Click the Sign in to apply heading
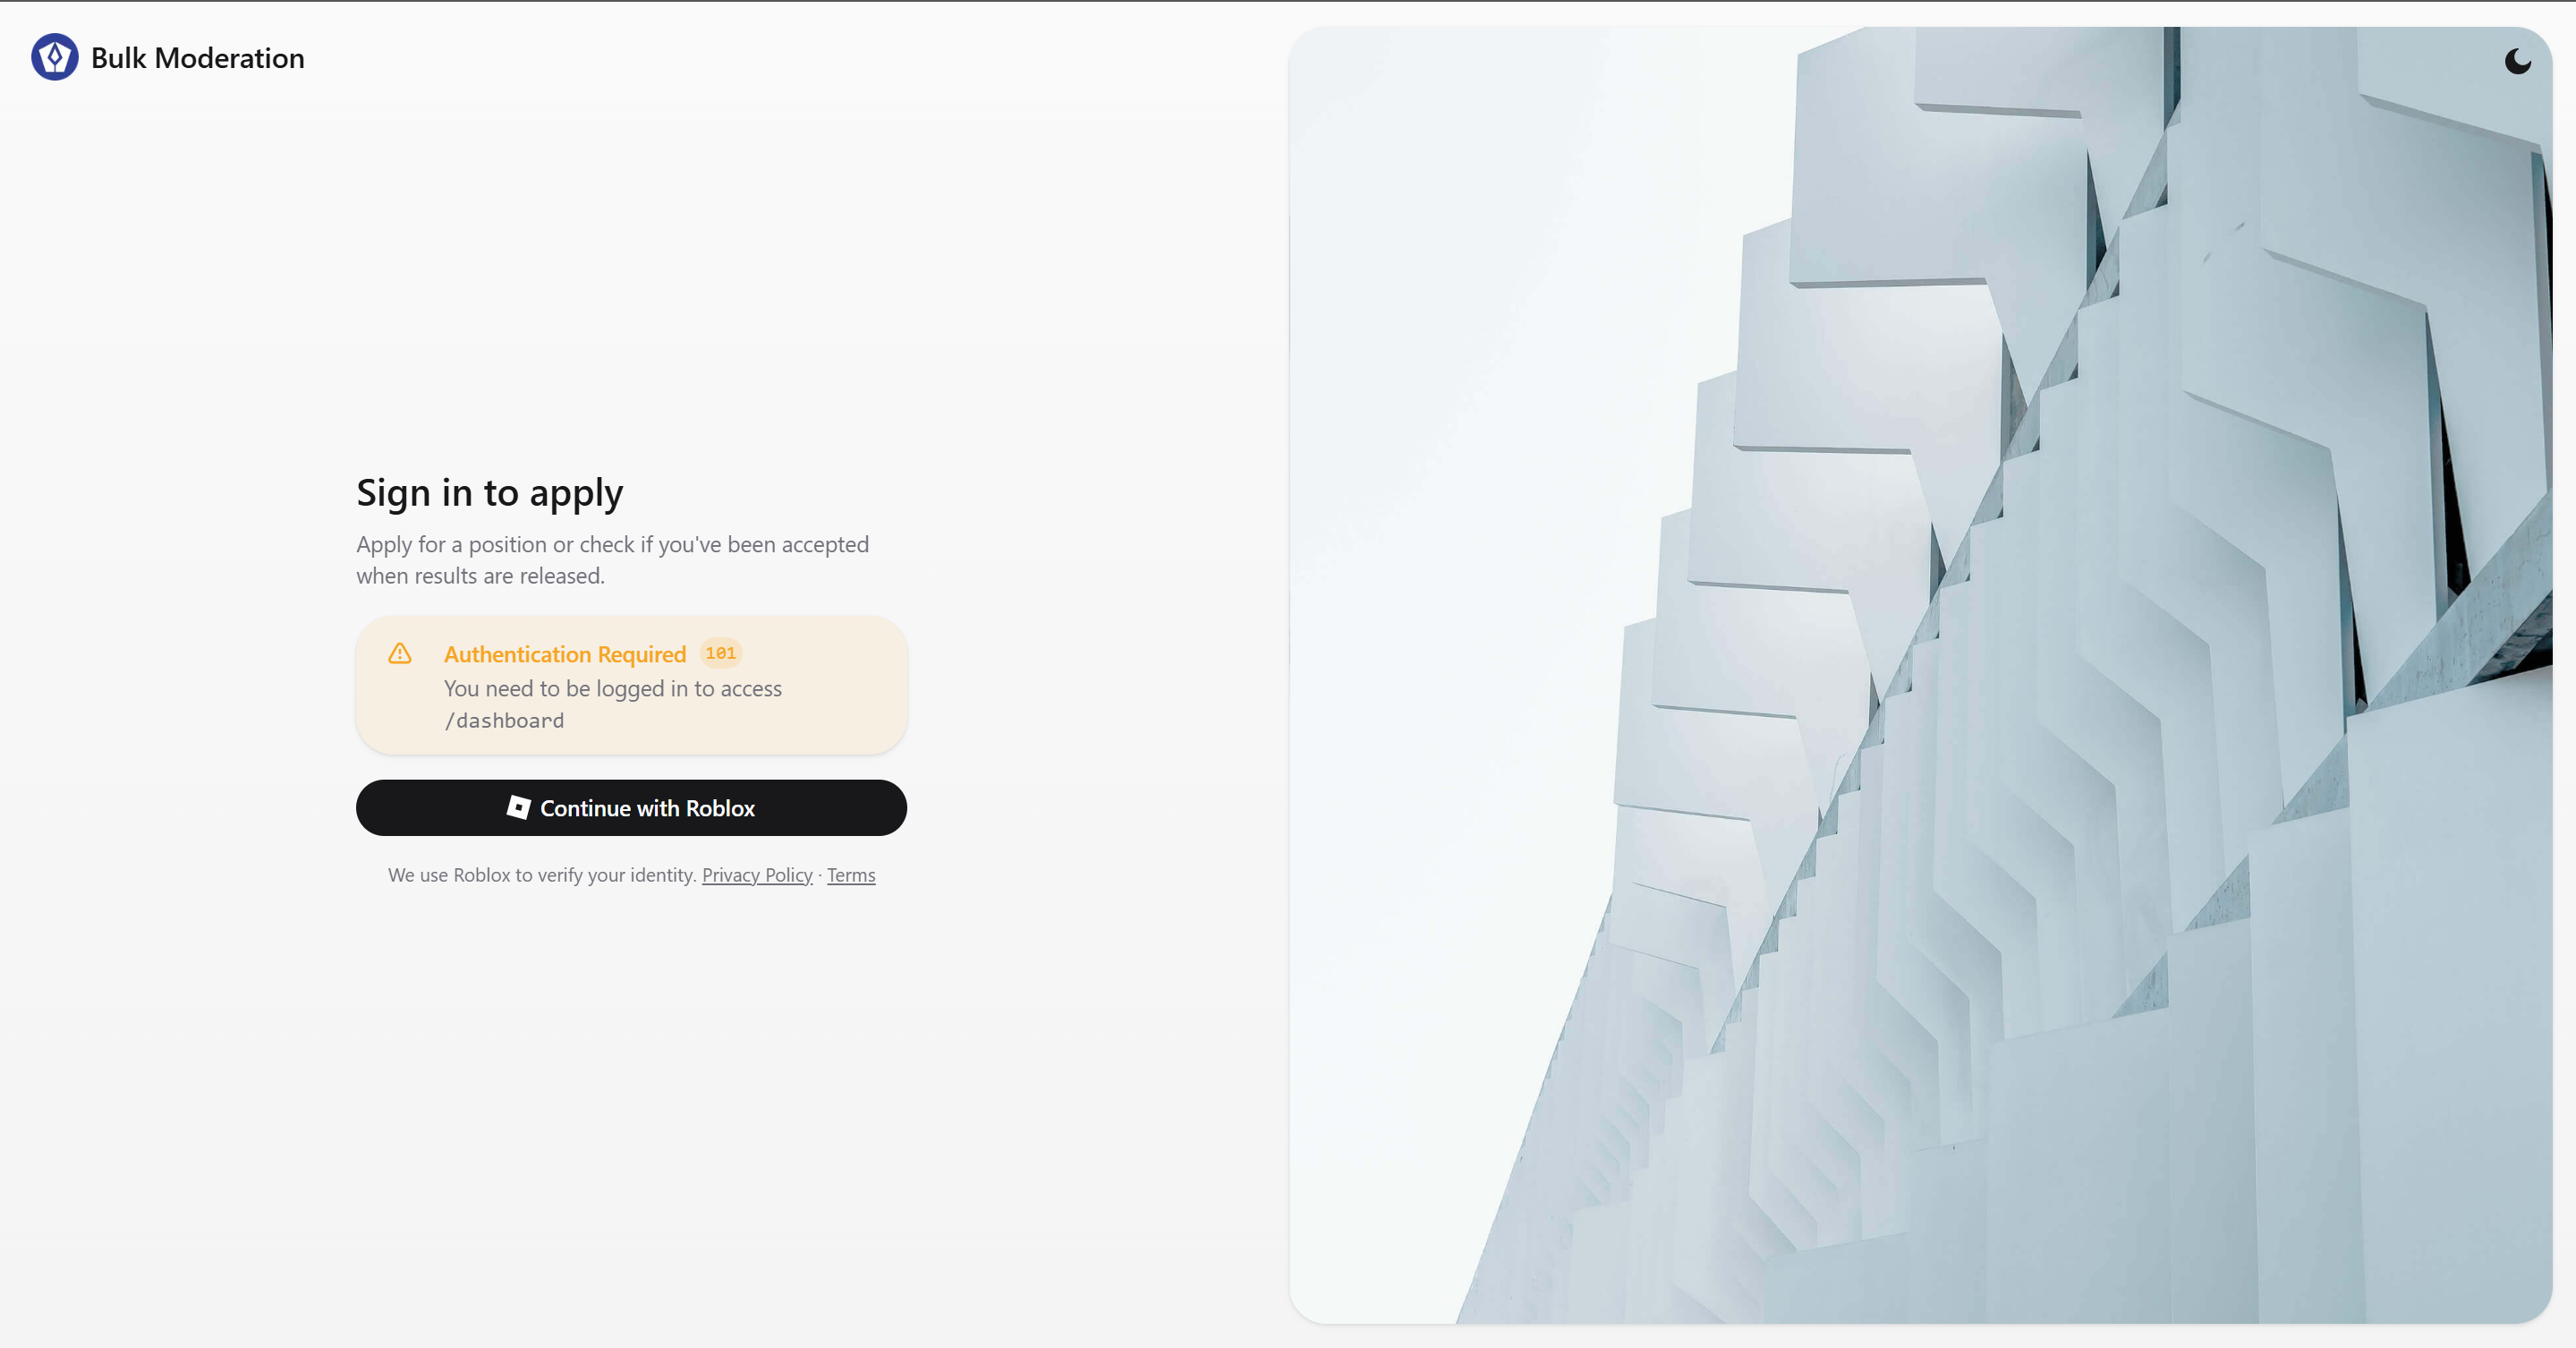 click(x=490, y=493)
